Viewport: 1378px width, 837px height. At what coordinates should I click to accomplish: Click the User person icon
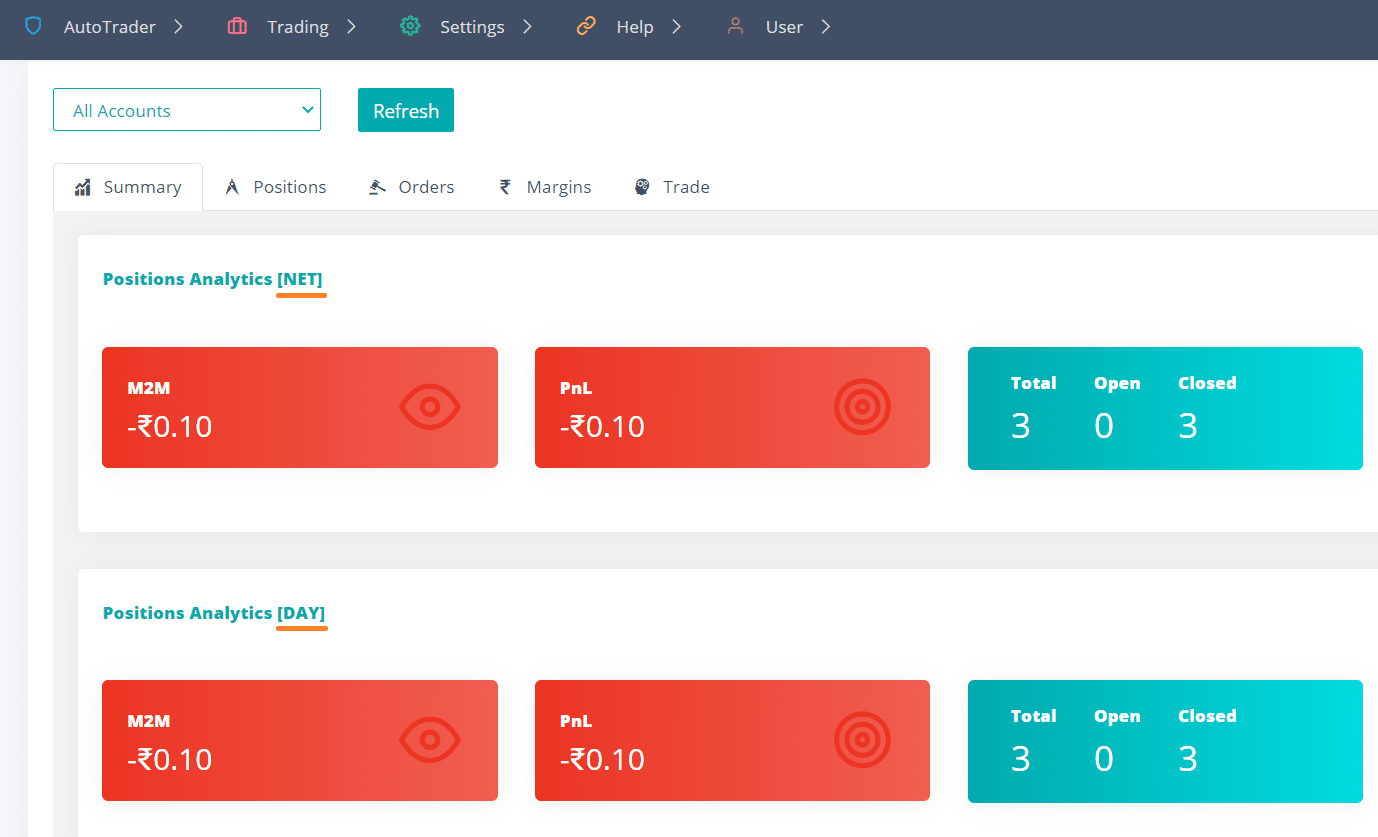point(736,26)
